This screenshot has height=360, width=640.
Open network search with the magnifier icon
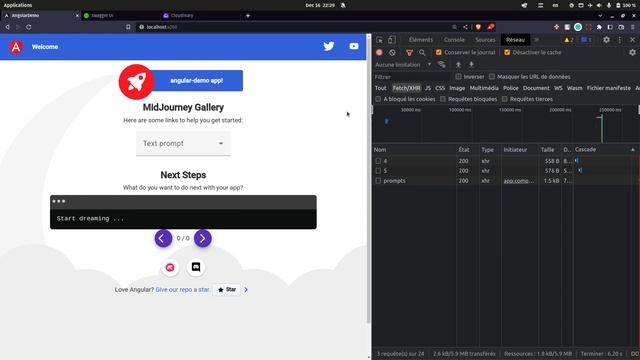tap(422, 53)
